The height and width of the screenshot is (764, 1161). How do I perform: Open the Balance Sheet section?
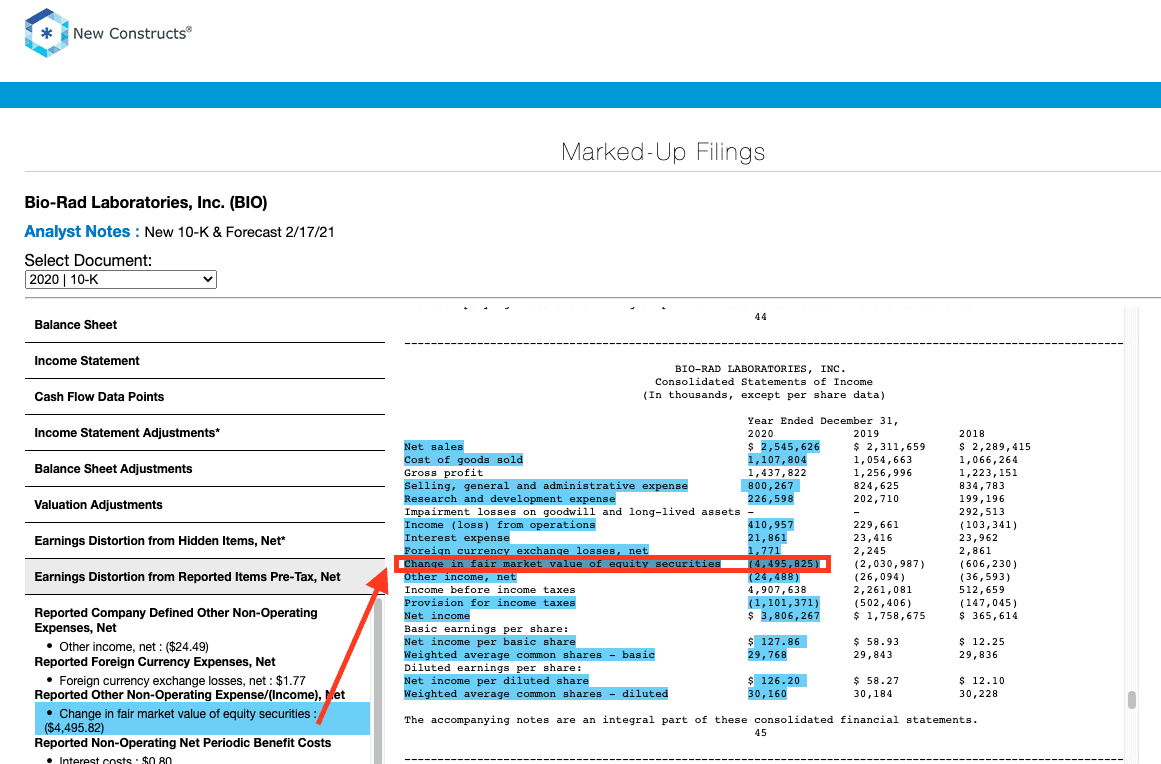pos(205,325)
